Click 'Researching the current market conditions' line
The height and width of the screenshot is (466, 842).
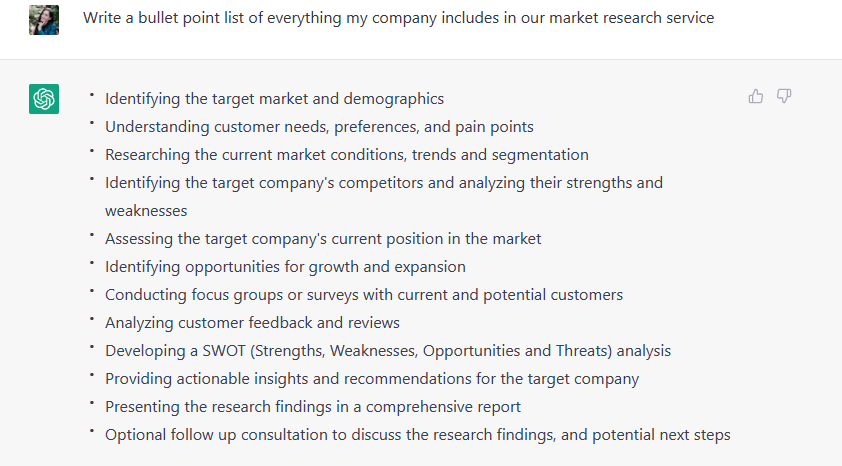pyautogui.click(x=346, y=155)
